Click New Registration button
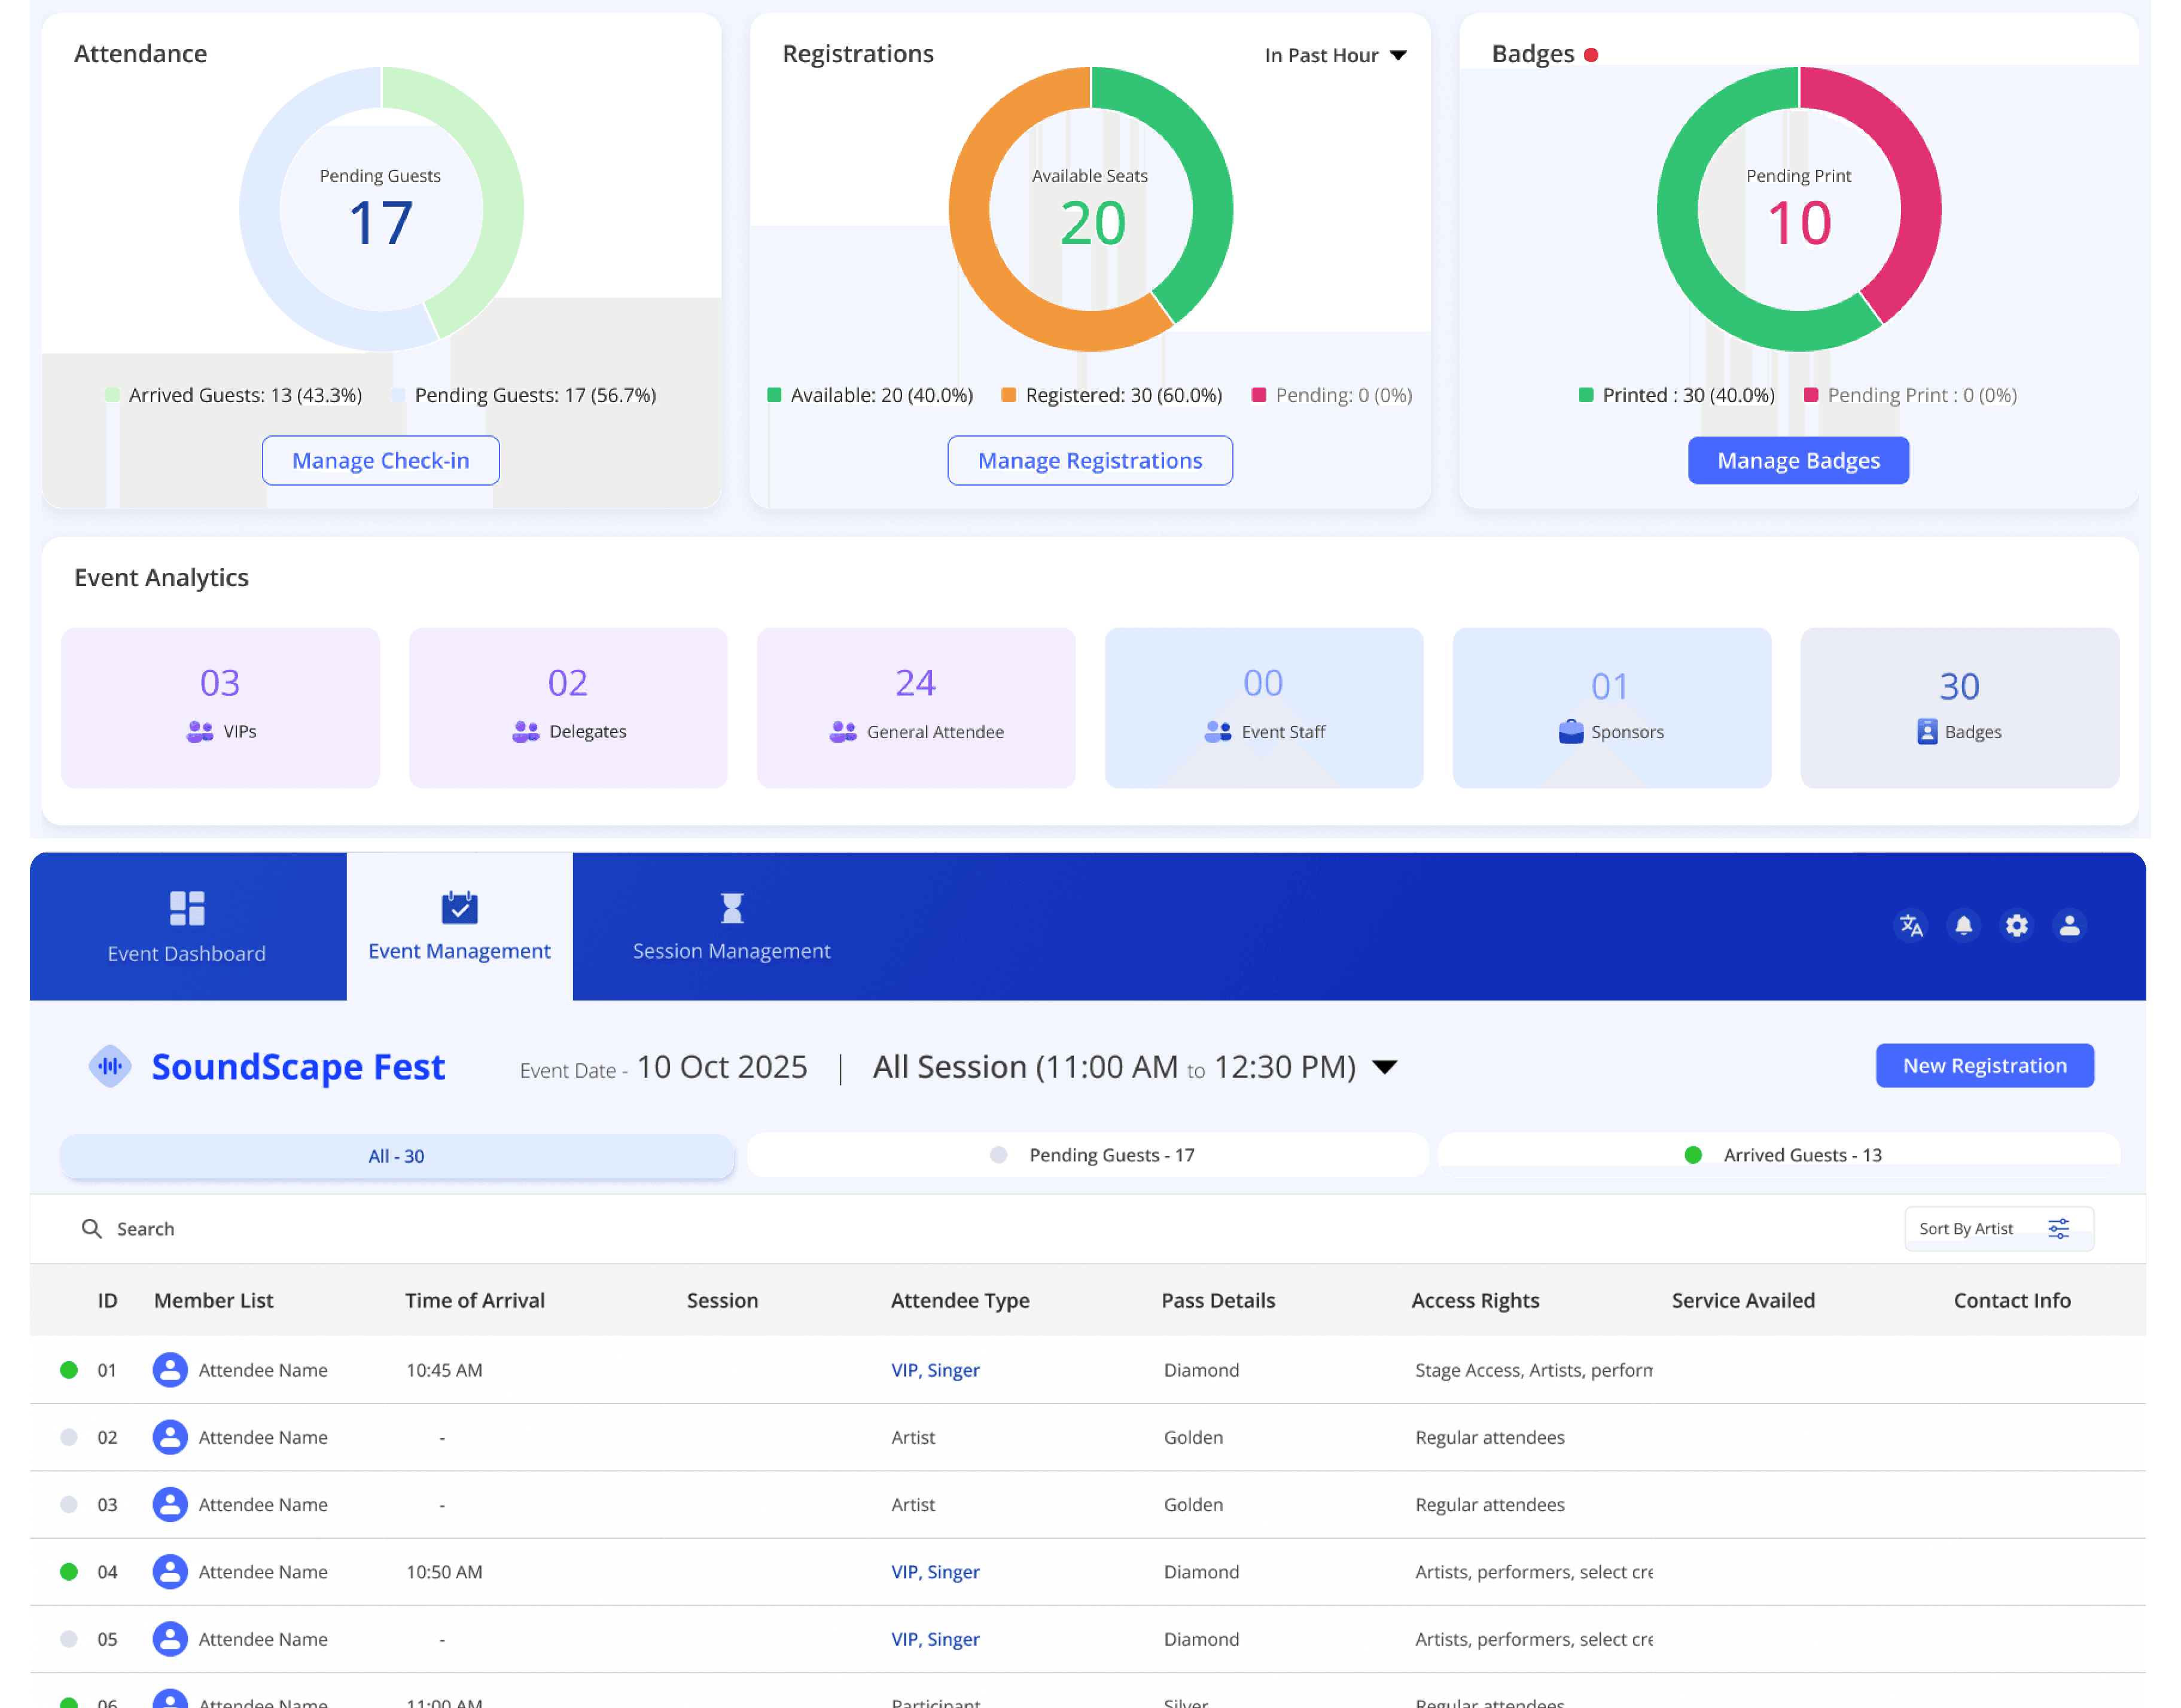The width and height of the screenshot is (2181, 1708). [1984, 1066]
